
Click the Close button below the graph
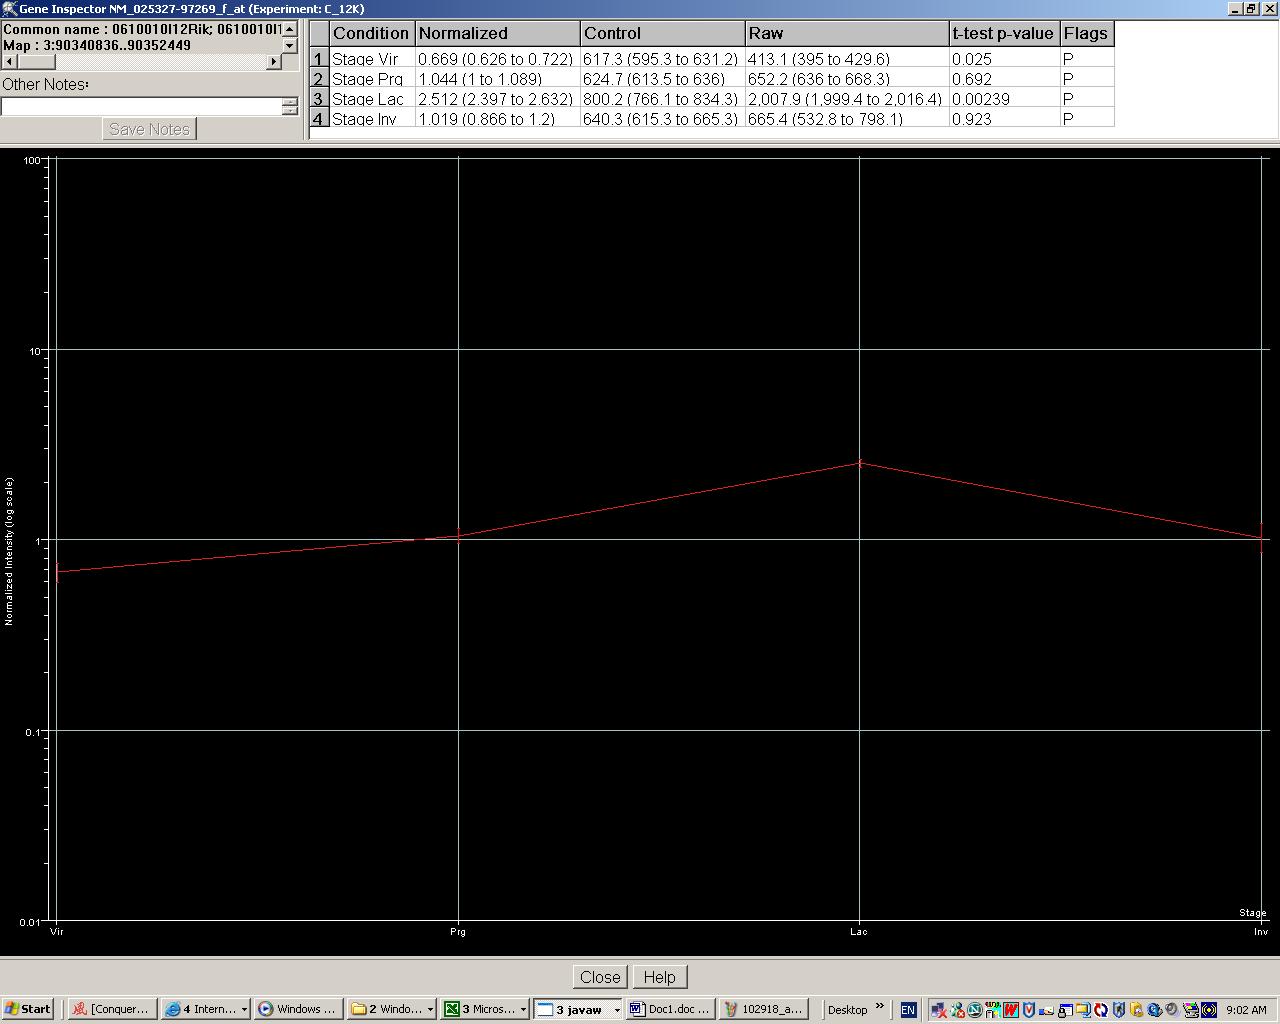point(600,977)
